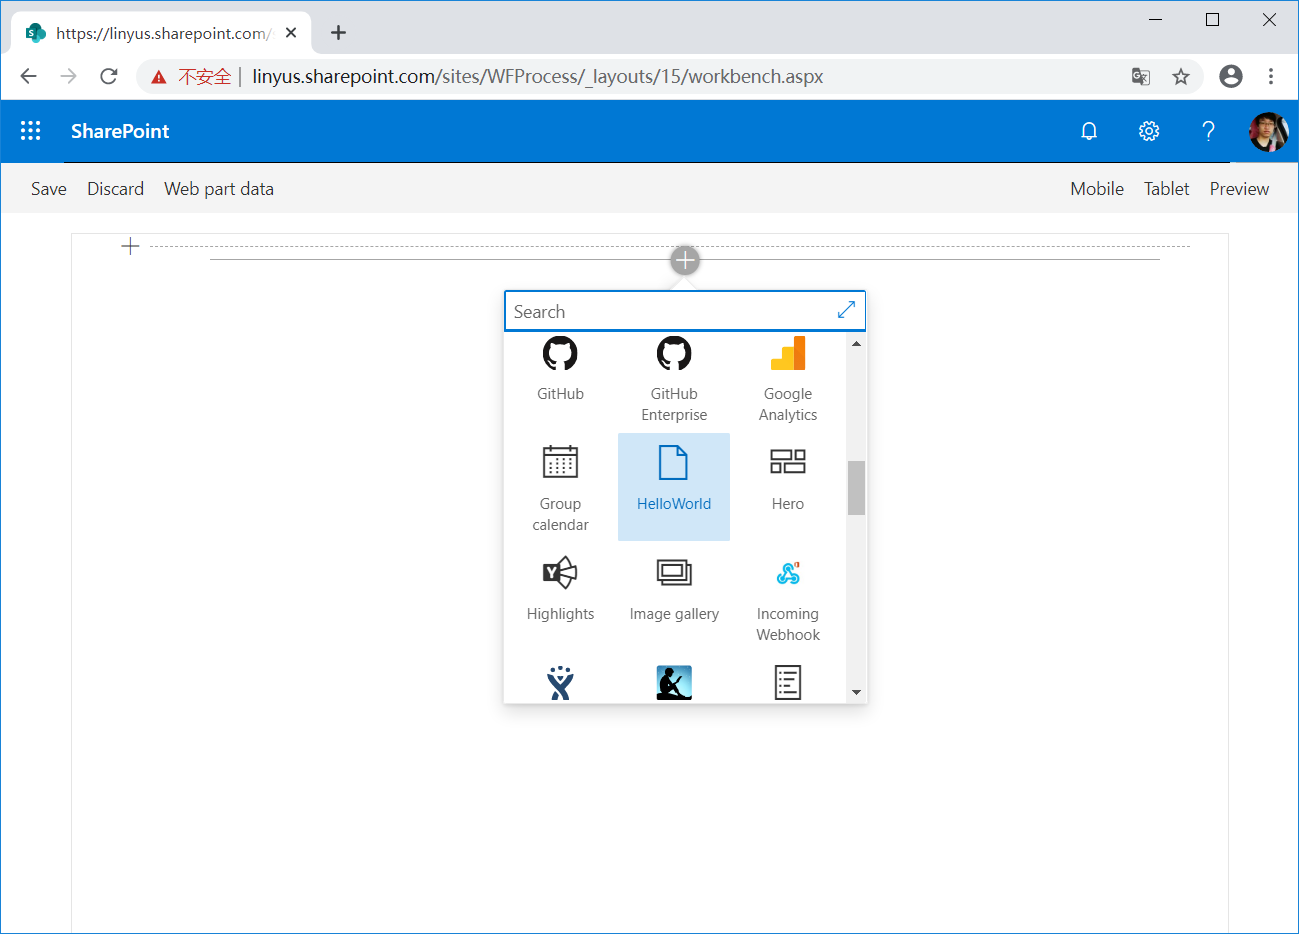Open the notifications bell
Image resolution: width=1299 pixels, height=934 pixels.
pos(1089,131)
